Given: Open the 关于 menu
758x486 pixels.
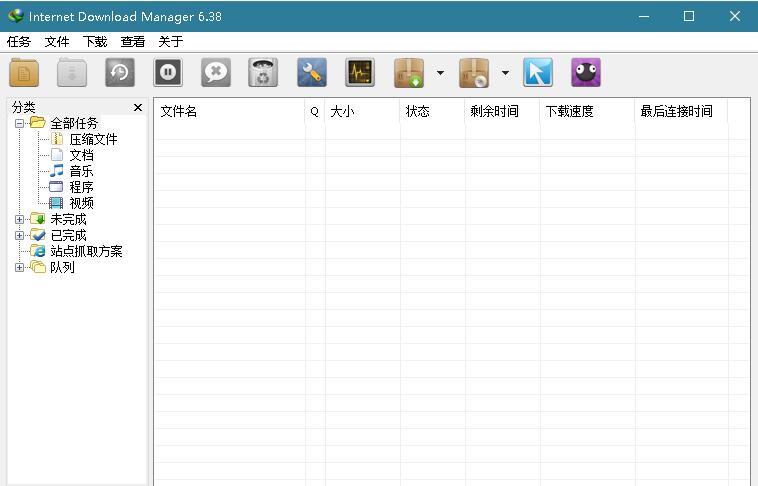Looking at the screenshot, I should [171, 42].
